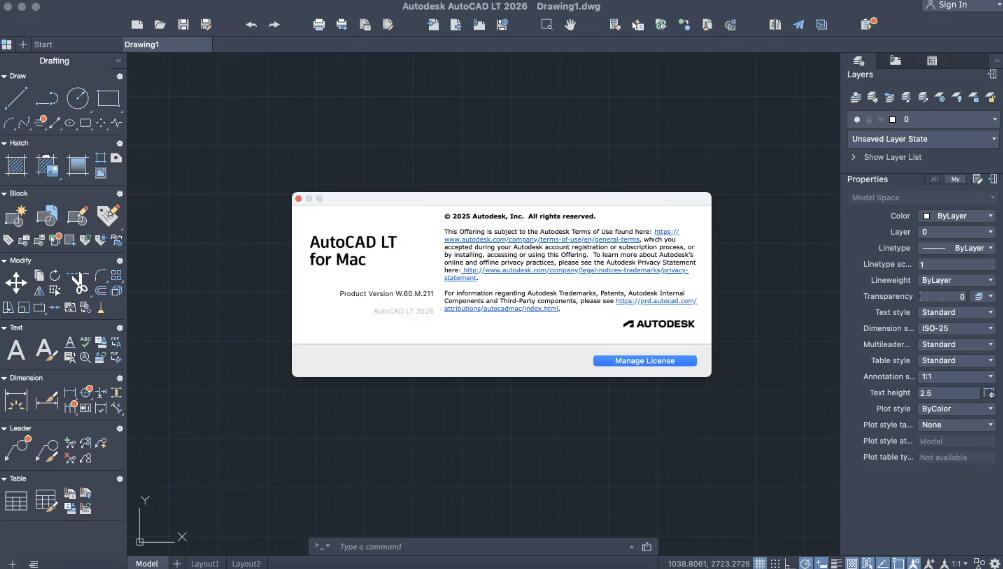The height and width of the screenshot is (569, 1003).
Task: Select the Rectangle draw tool
Action: (x=108, y=98)
